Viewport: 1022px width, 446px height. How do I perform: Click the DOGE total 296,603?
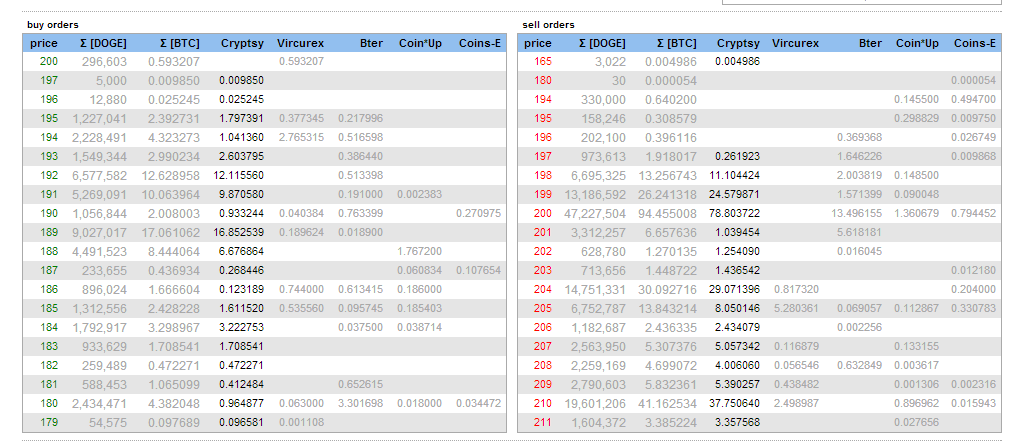[104, 62]
